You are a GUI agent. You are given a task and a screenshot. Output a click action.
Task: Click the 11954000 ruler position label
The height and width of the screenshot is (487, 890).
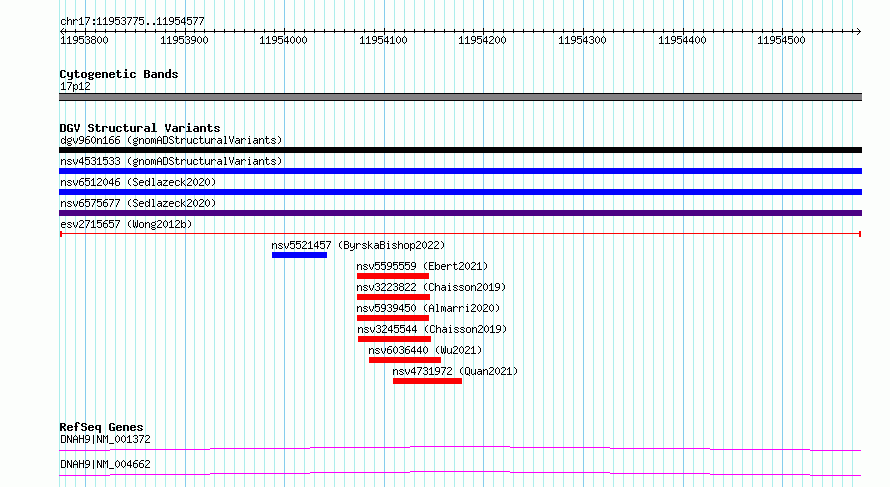pyautogui.click(x=283, y=40)
